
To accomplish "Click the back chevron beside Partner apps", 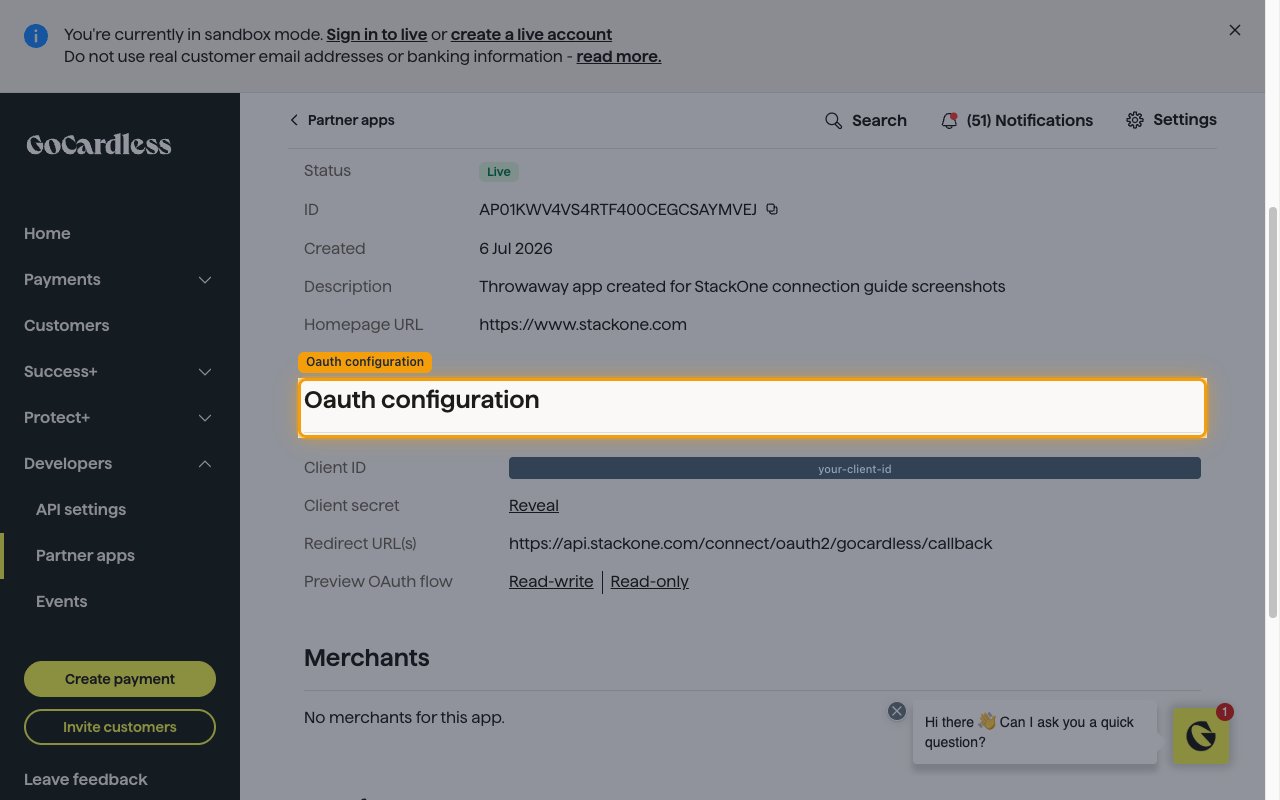I will click(x=294, y=120).
